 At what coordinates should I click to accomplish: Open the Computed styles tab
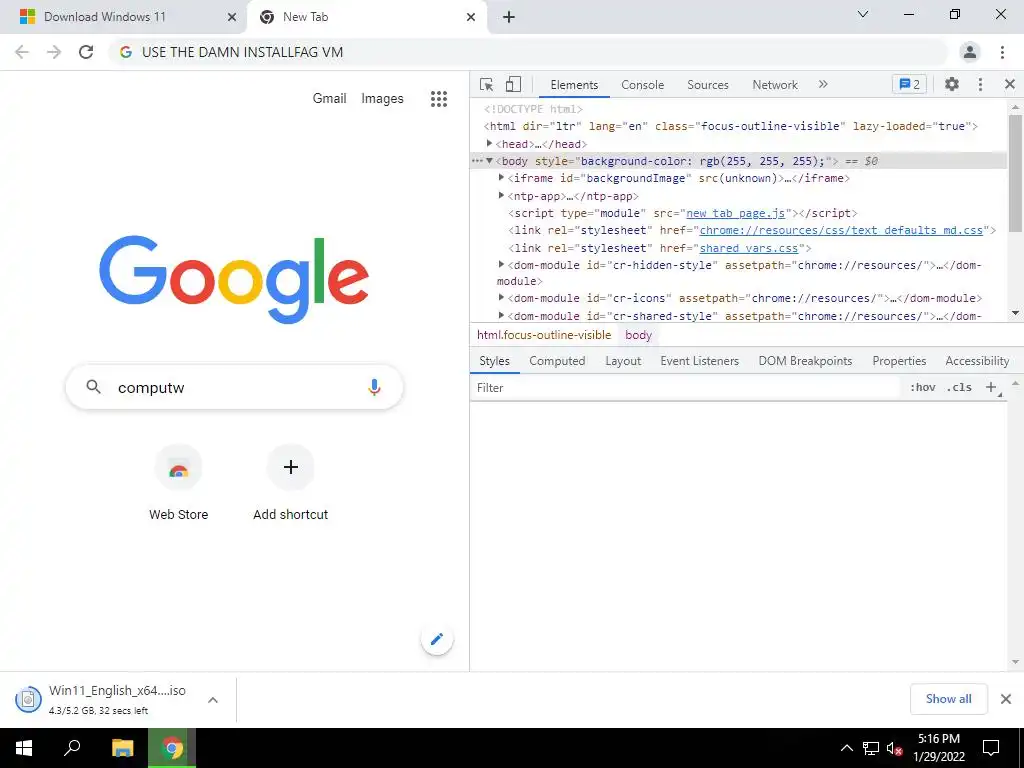[x=557, y=361]
